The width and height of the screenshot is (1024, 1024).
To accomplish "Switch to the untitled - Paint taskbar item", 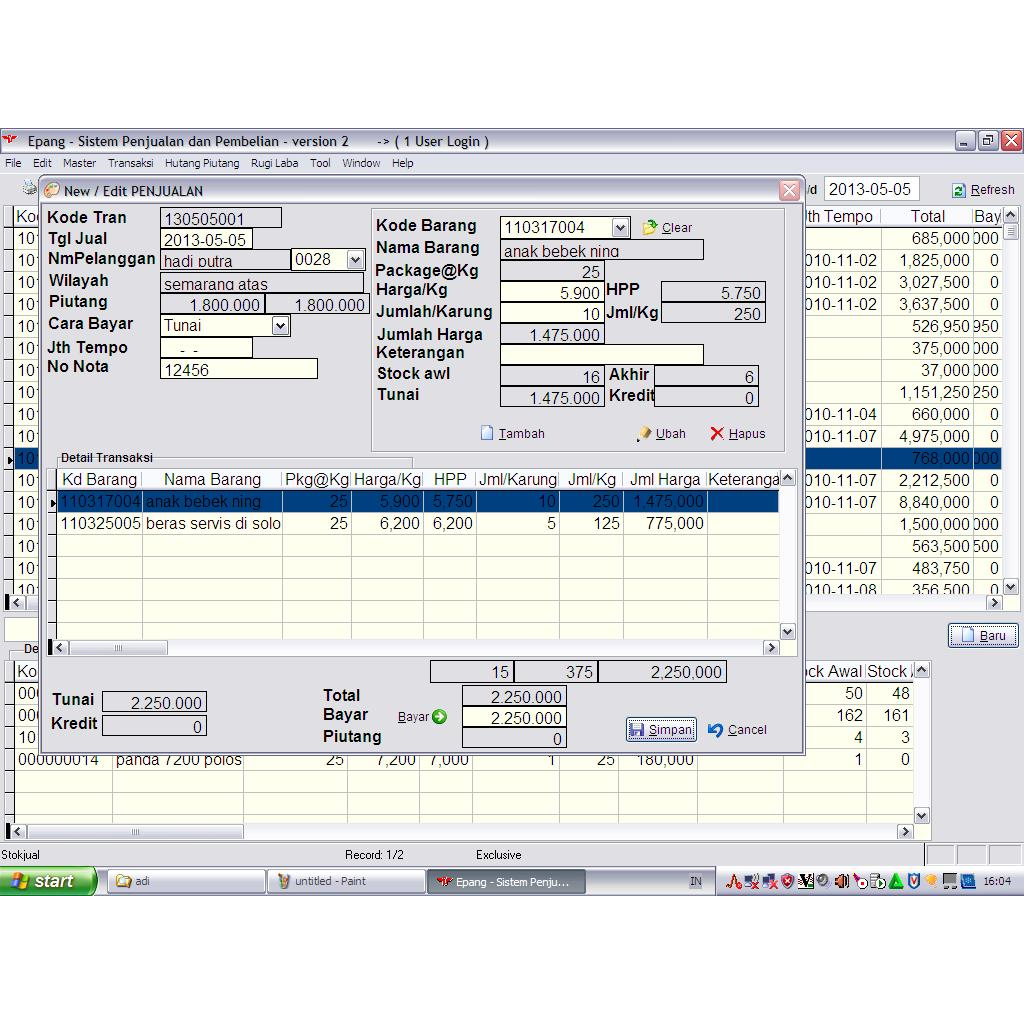I will 345,881.
